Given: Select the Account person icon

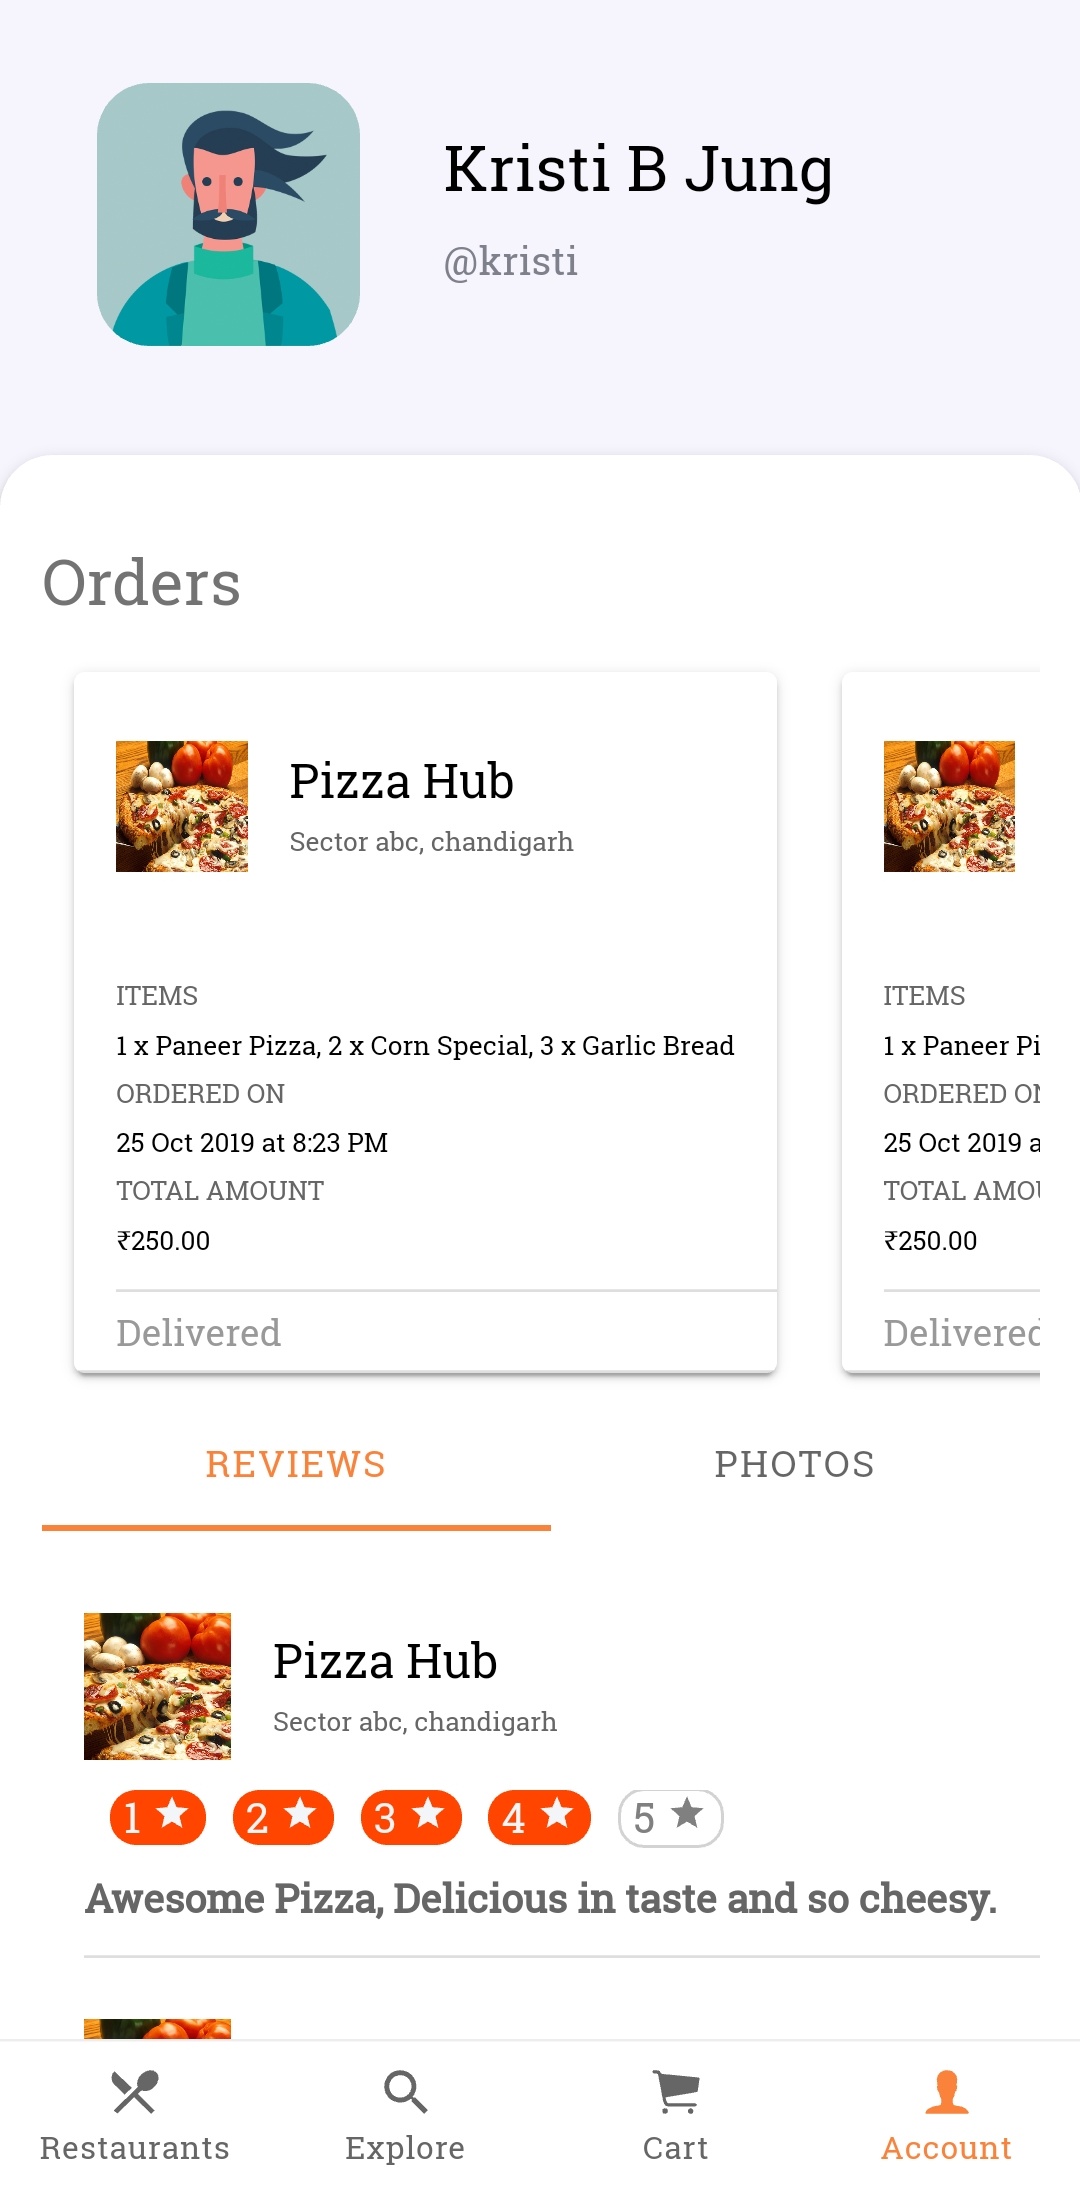Looking at the screenshot, I should click(946, 2092).
